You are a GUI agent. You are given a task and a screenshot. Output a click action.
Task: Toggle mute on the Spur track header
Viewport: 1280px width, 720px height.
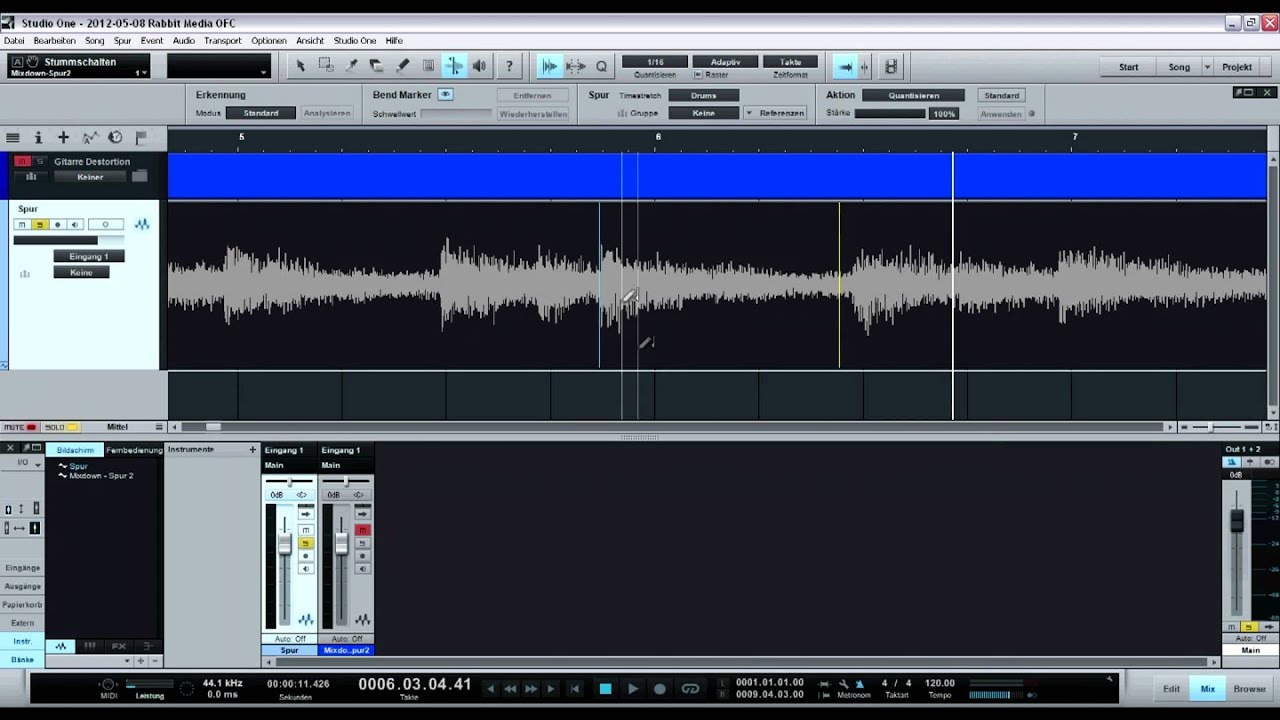pos(22,224)
